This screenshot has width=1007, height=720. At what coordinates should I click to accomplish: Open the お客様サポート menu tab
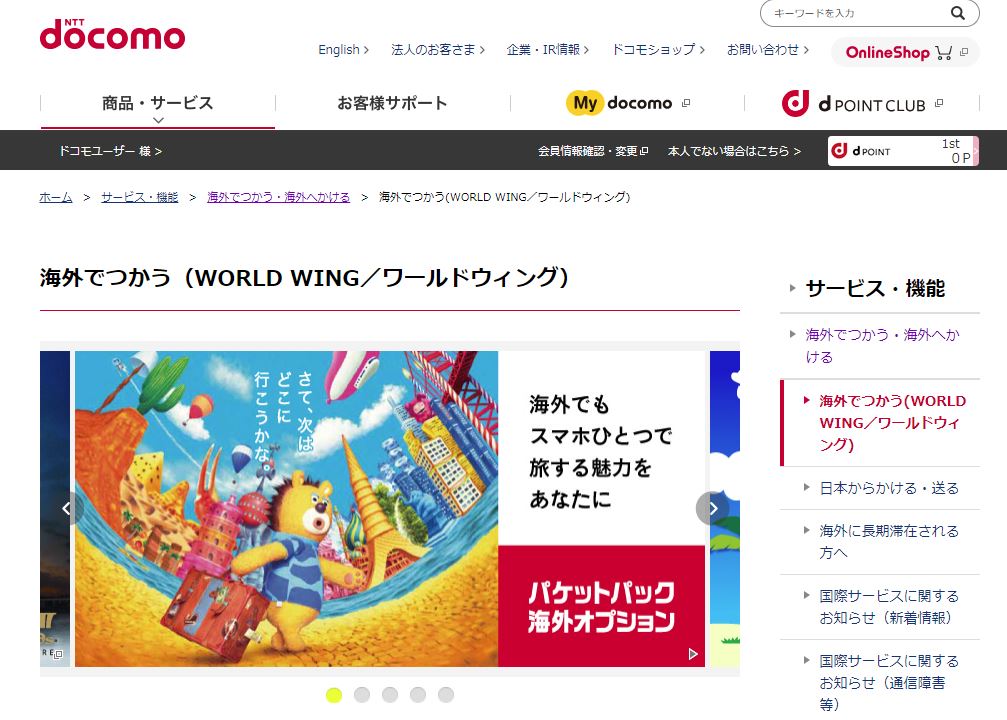[x=392, y=103]
